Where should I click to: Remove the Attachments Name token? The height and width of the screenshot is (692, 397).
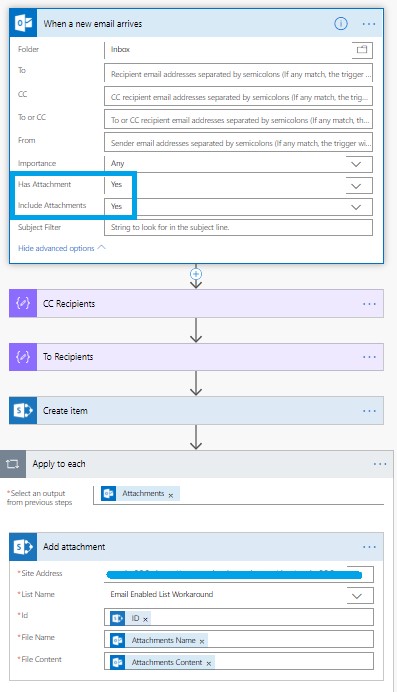202,641
